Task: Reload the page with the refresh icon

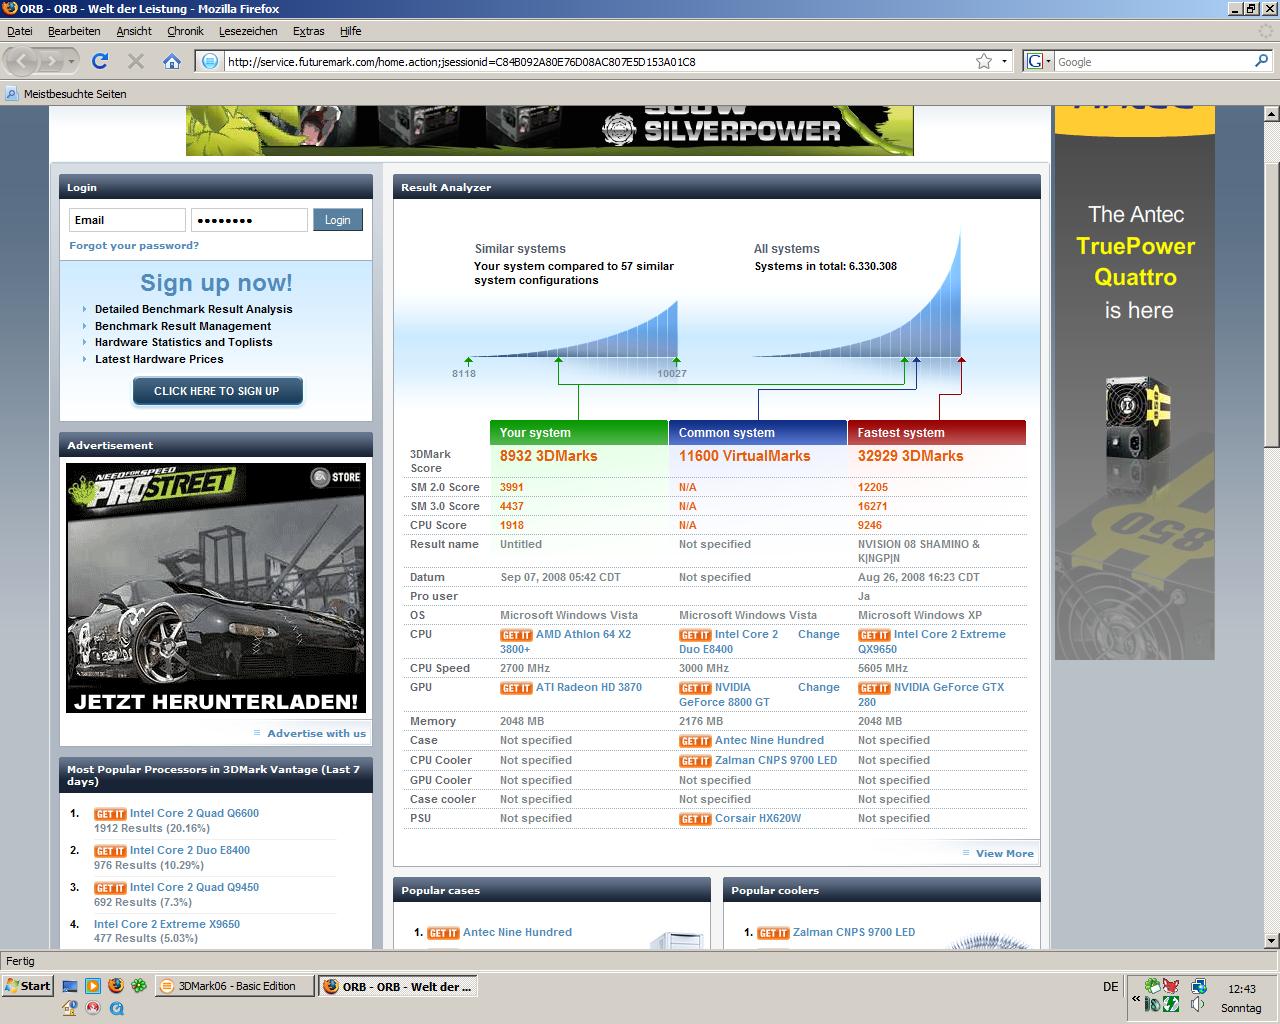Action: click(x=100, y=61)
